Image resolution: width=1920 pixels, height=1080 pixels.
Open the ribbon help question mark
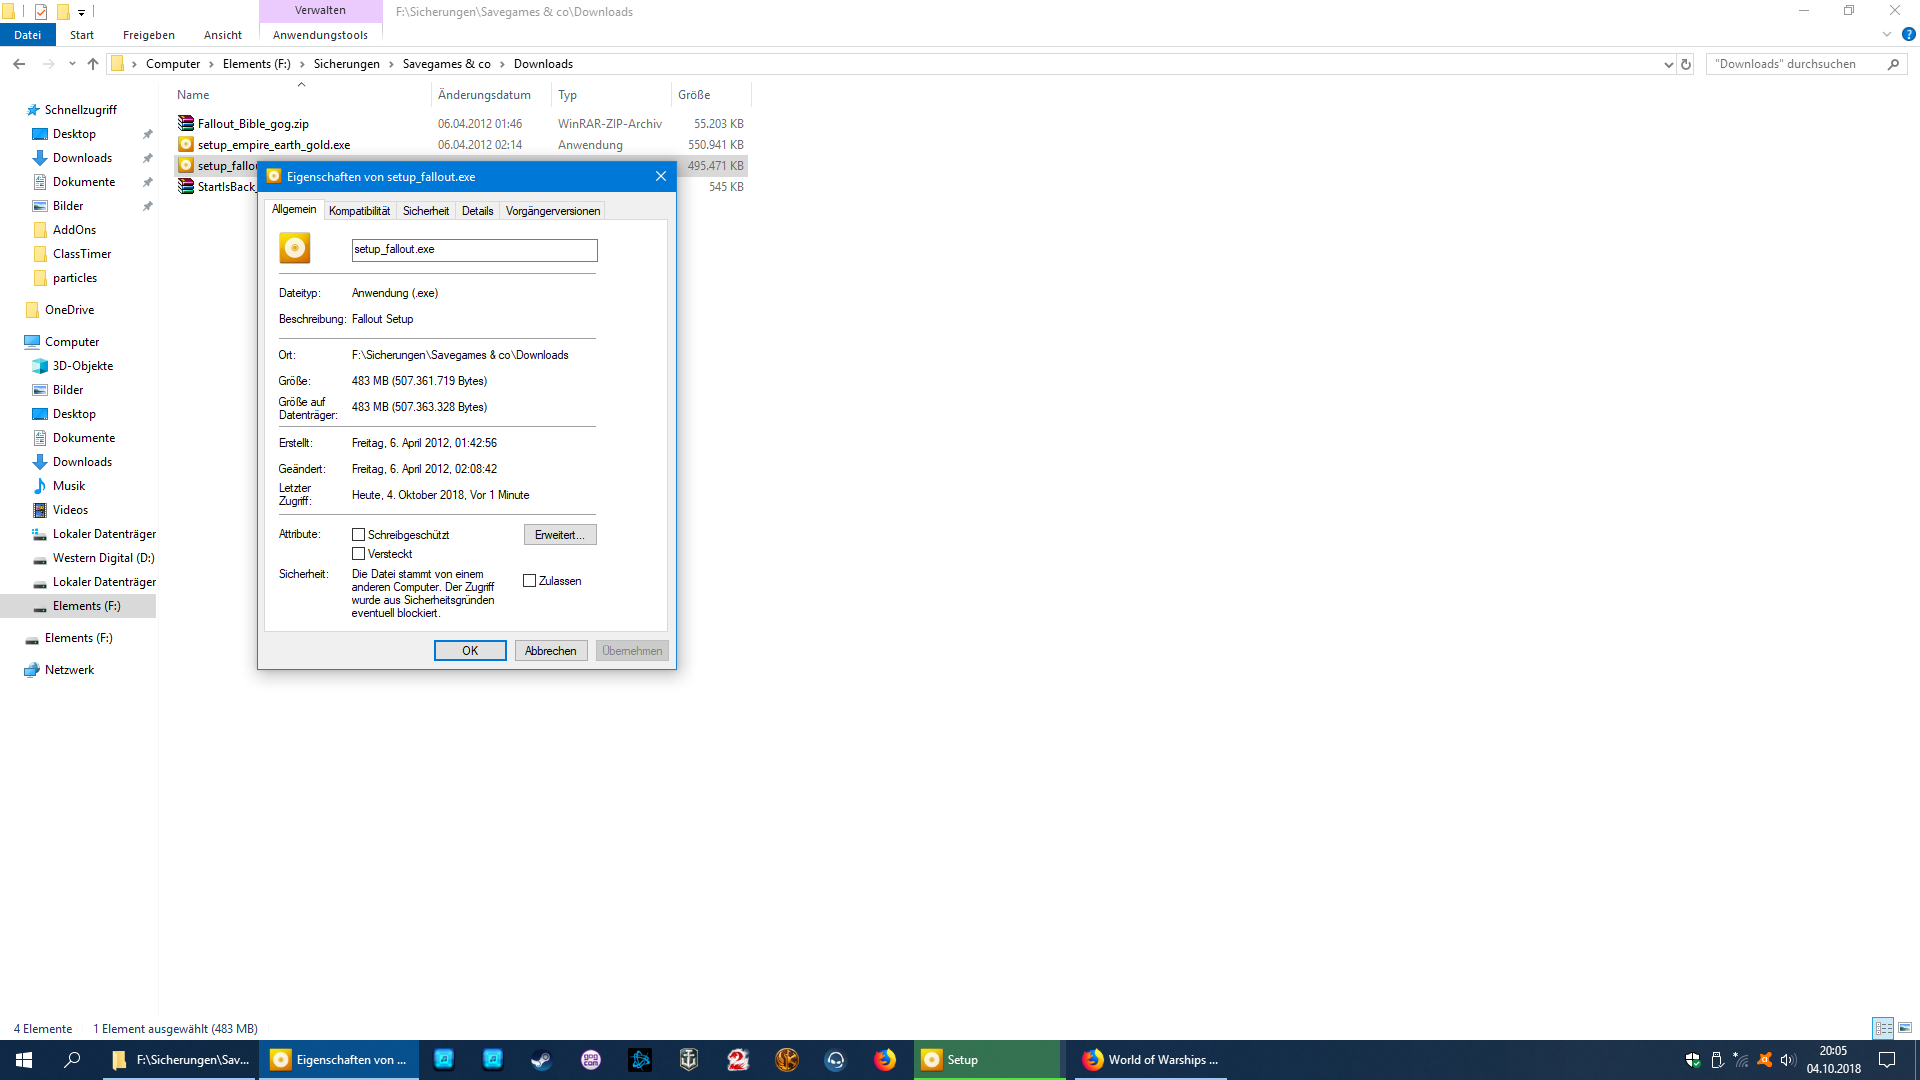pos(1908,35)
